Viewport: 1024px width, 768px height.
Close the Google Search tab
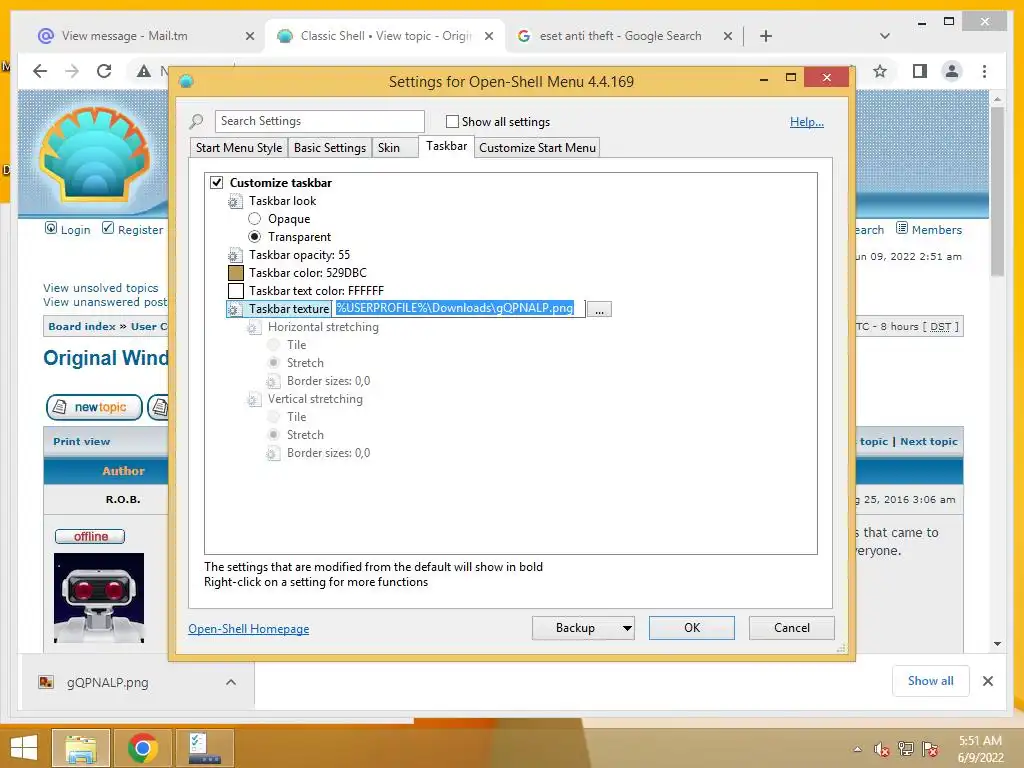728,36
